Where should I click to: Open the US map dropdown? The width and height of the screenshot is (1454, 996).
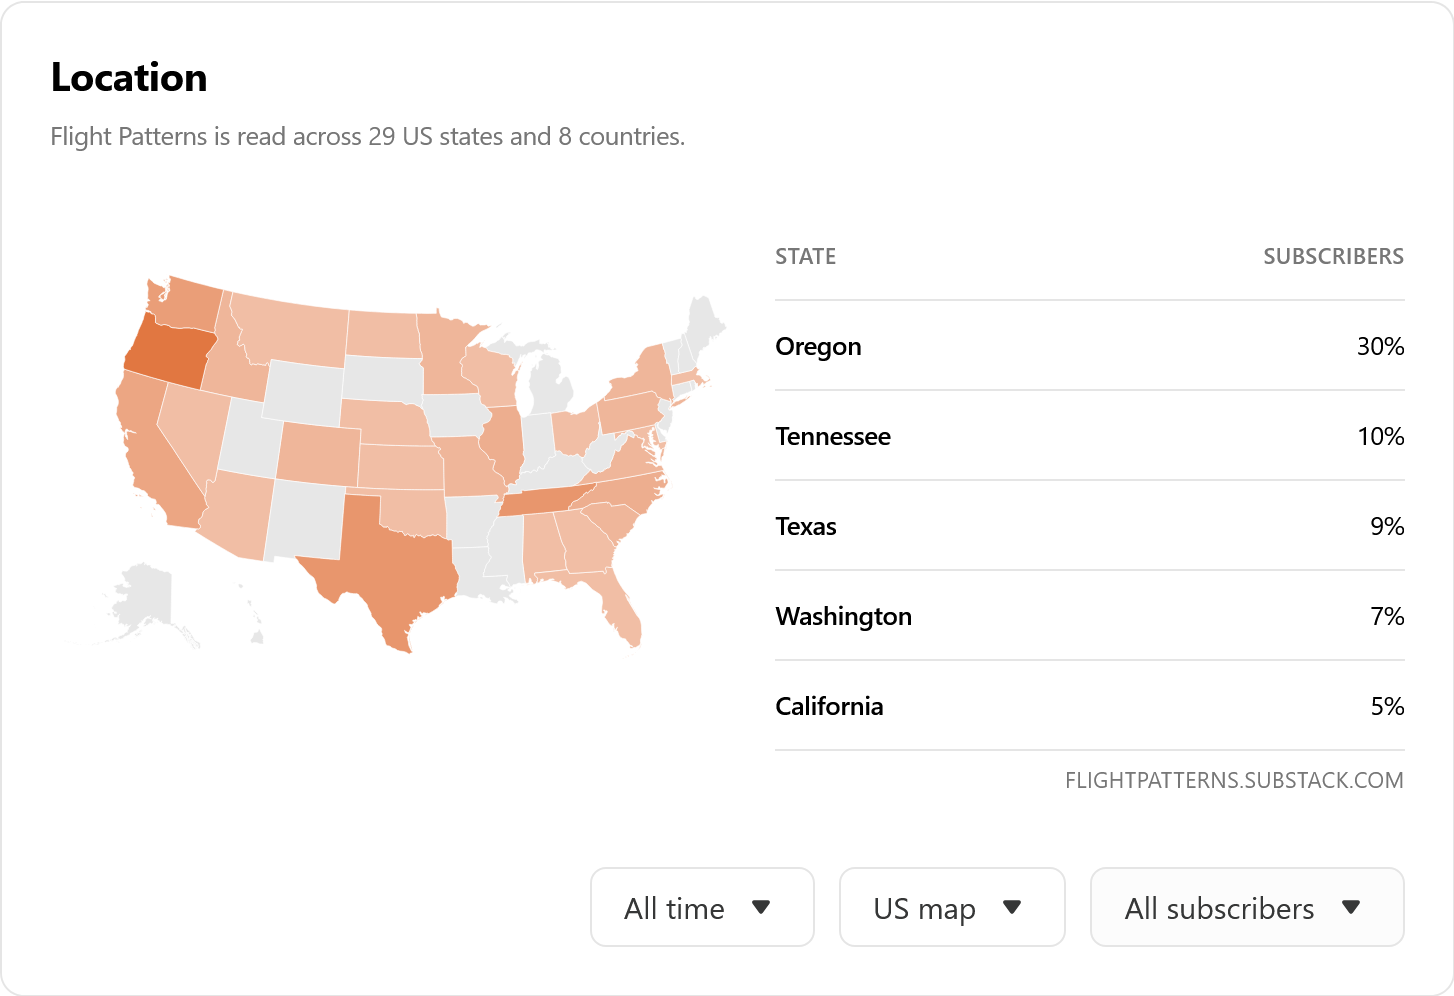coord(952,907)
